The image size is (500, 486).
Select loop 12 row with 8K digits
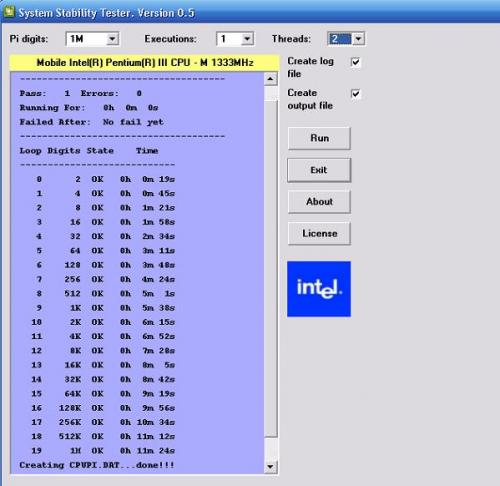[x=103, y=351]
